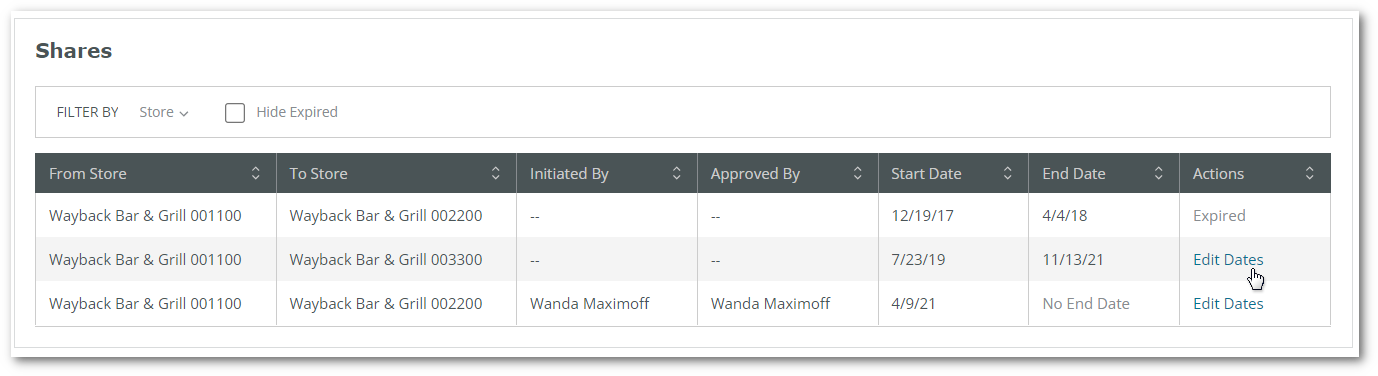This screenshot has width=1378, height=376.
Task: Sort by Actions column arrows
Action: pos(1309,173)
